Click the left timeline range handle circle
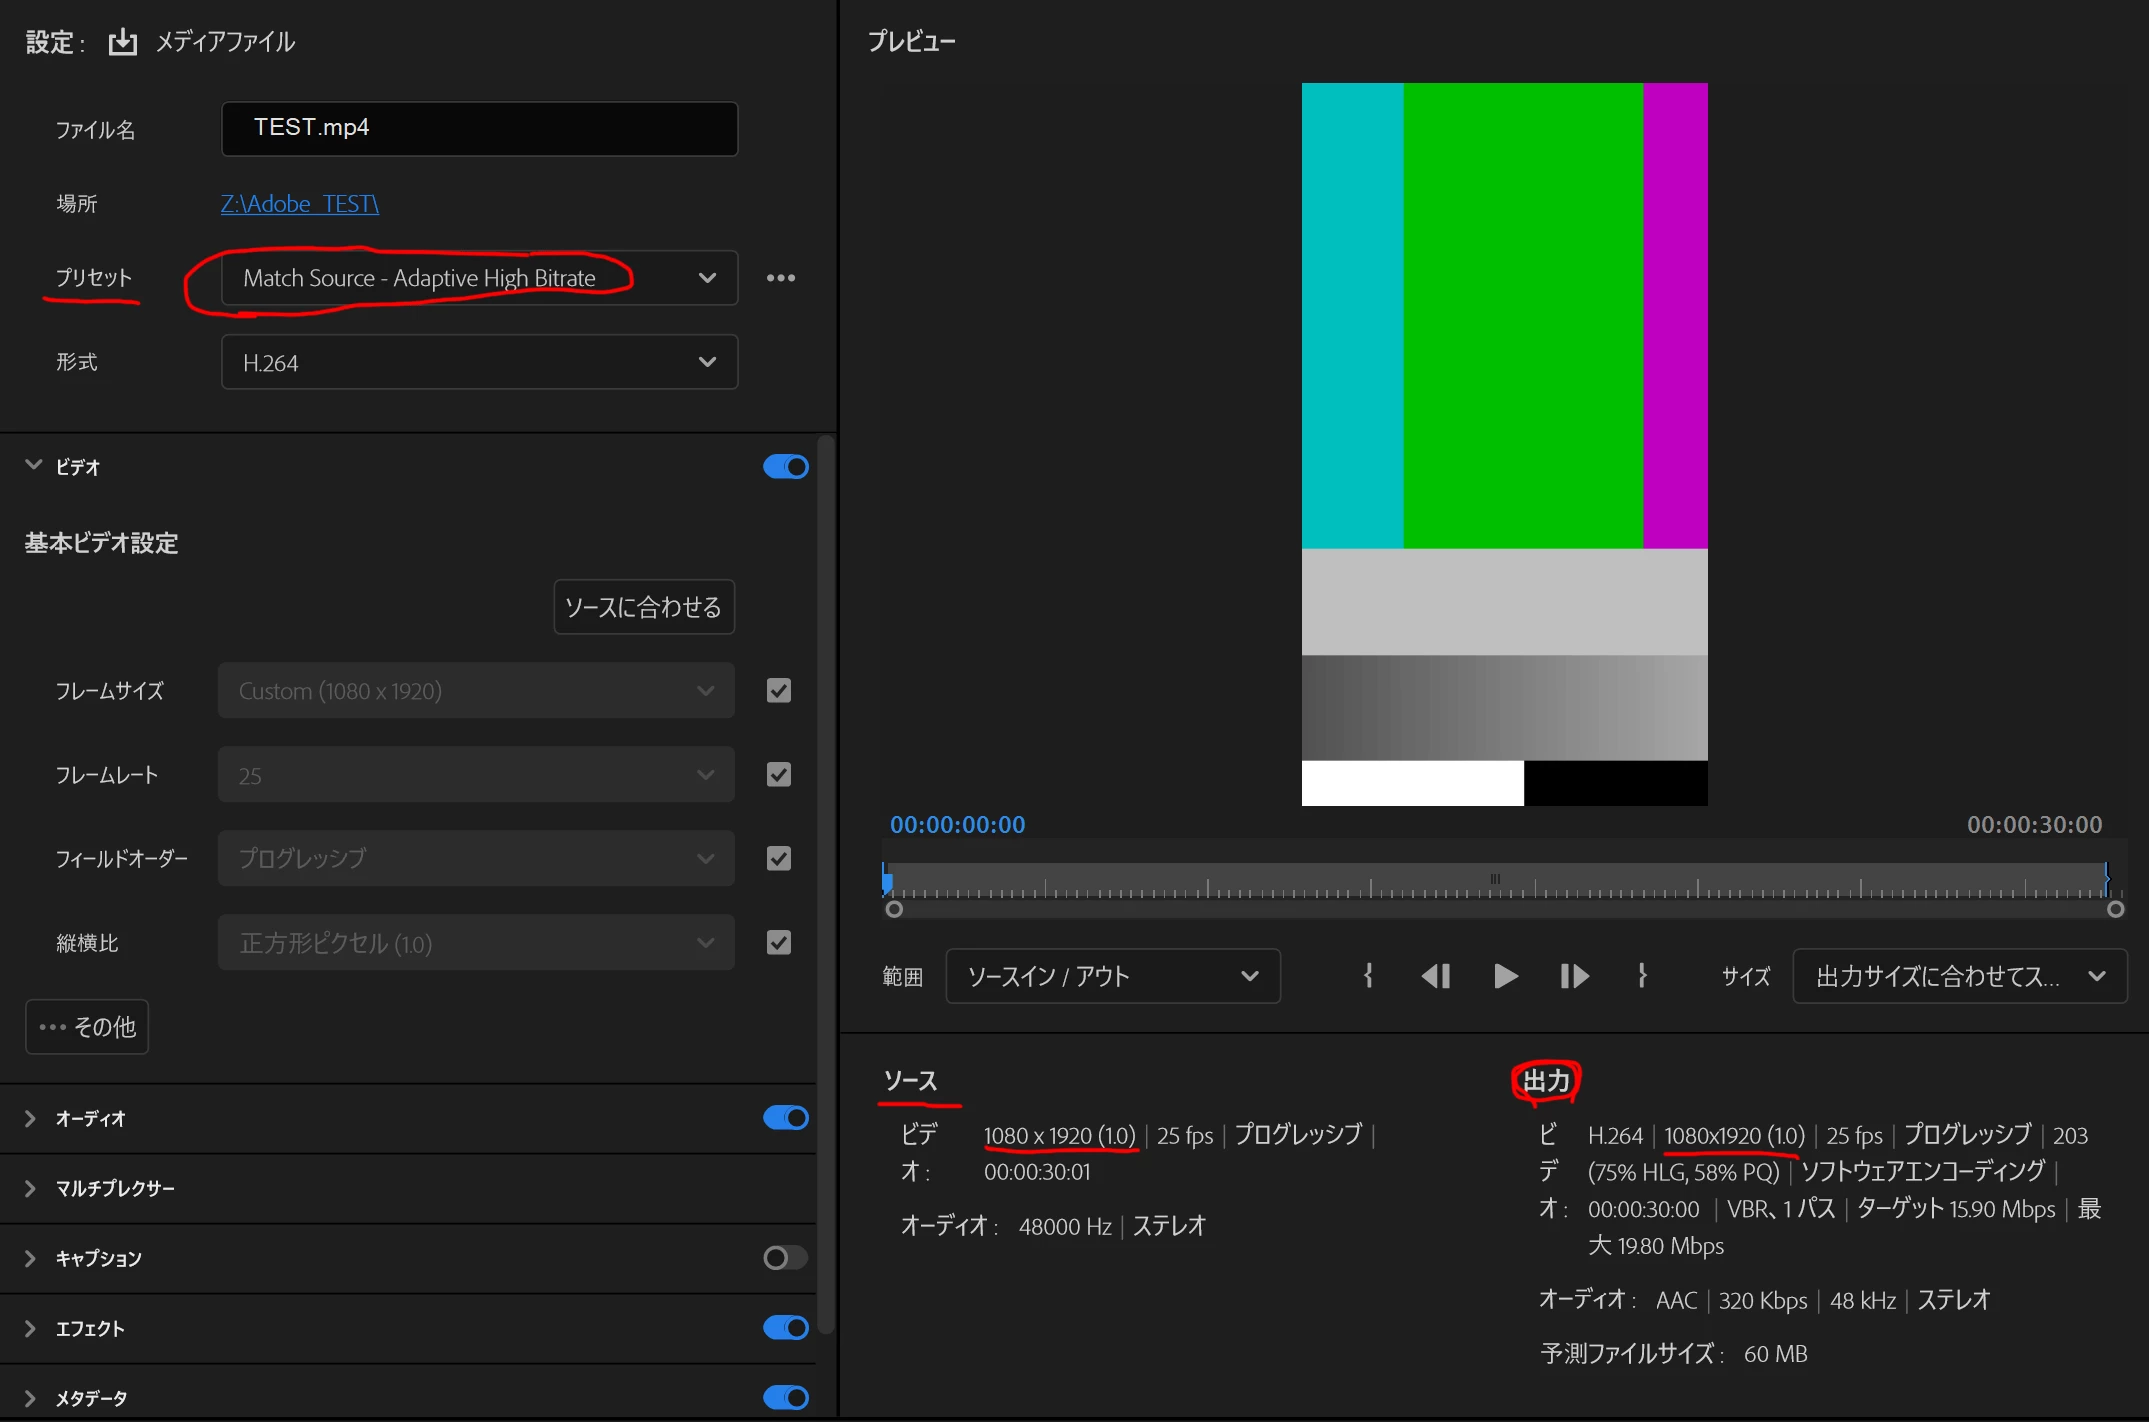 tap(894, 909)
